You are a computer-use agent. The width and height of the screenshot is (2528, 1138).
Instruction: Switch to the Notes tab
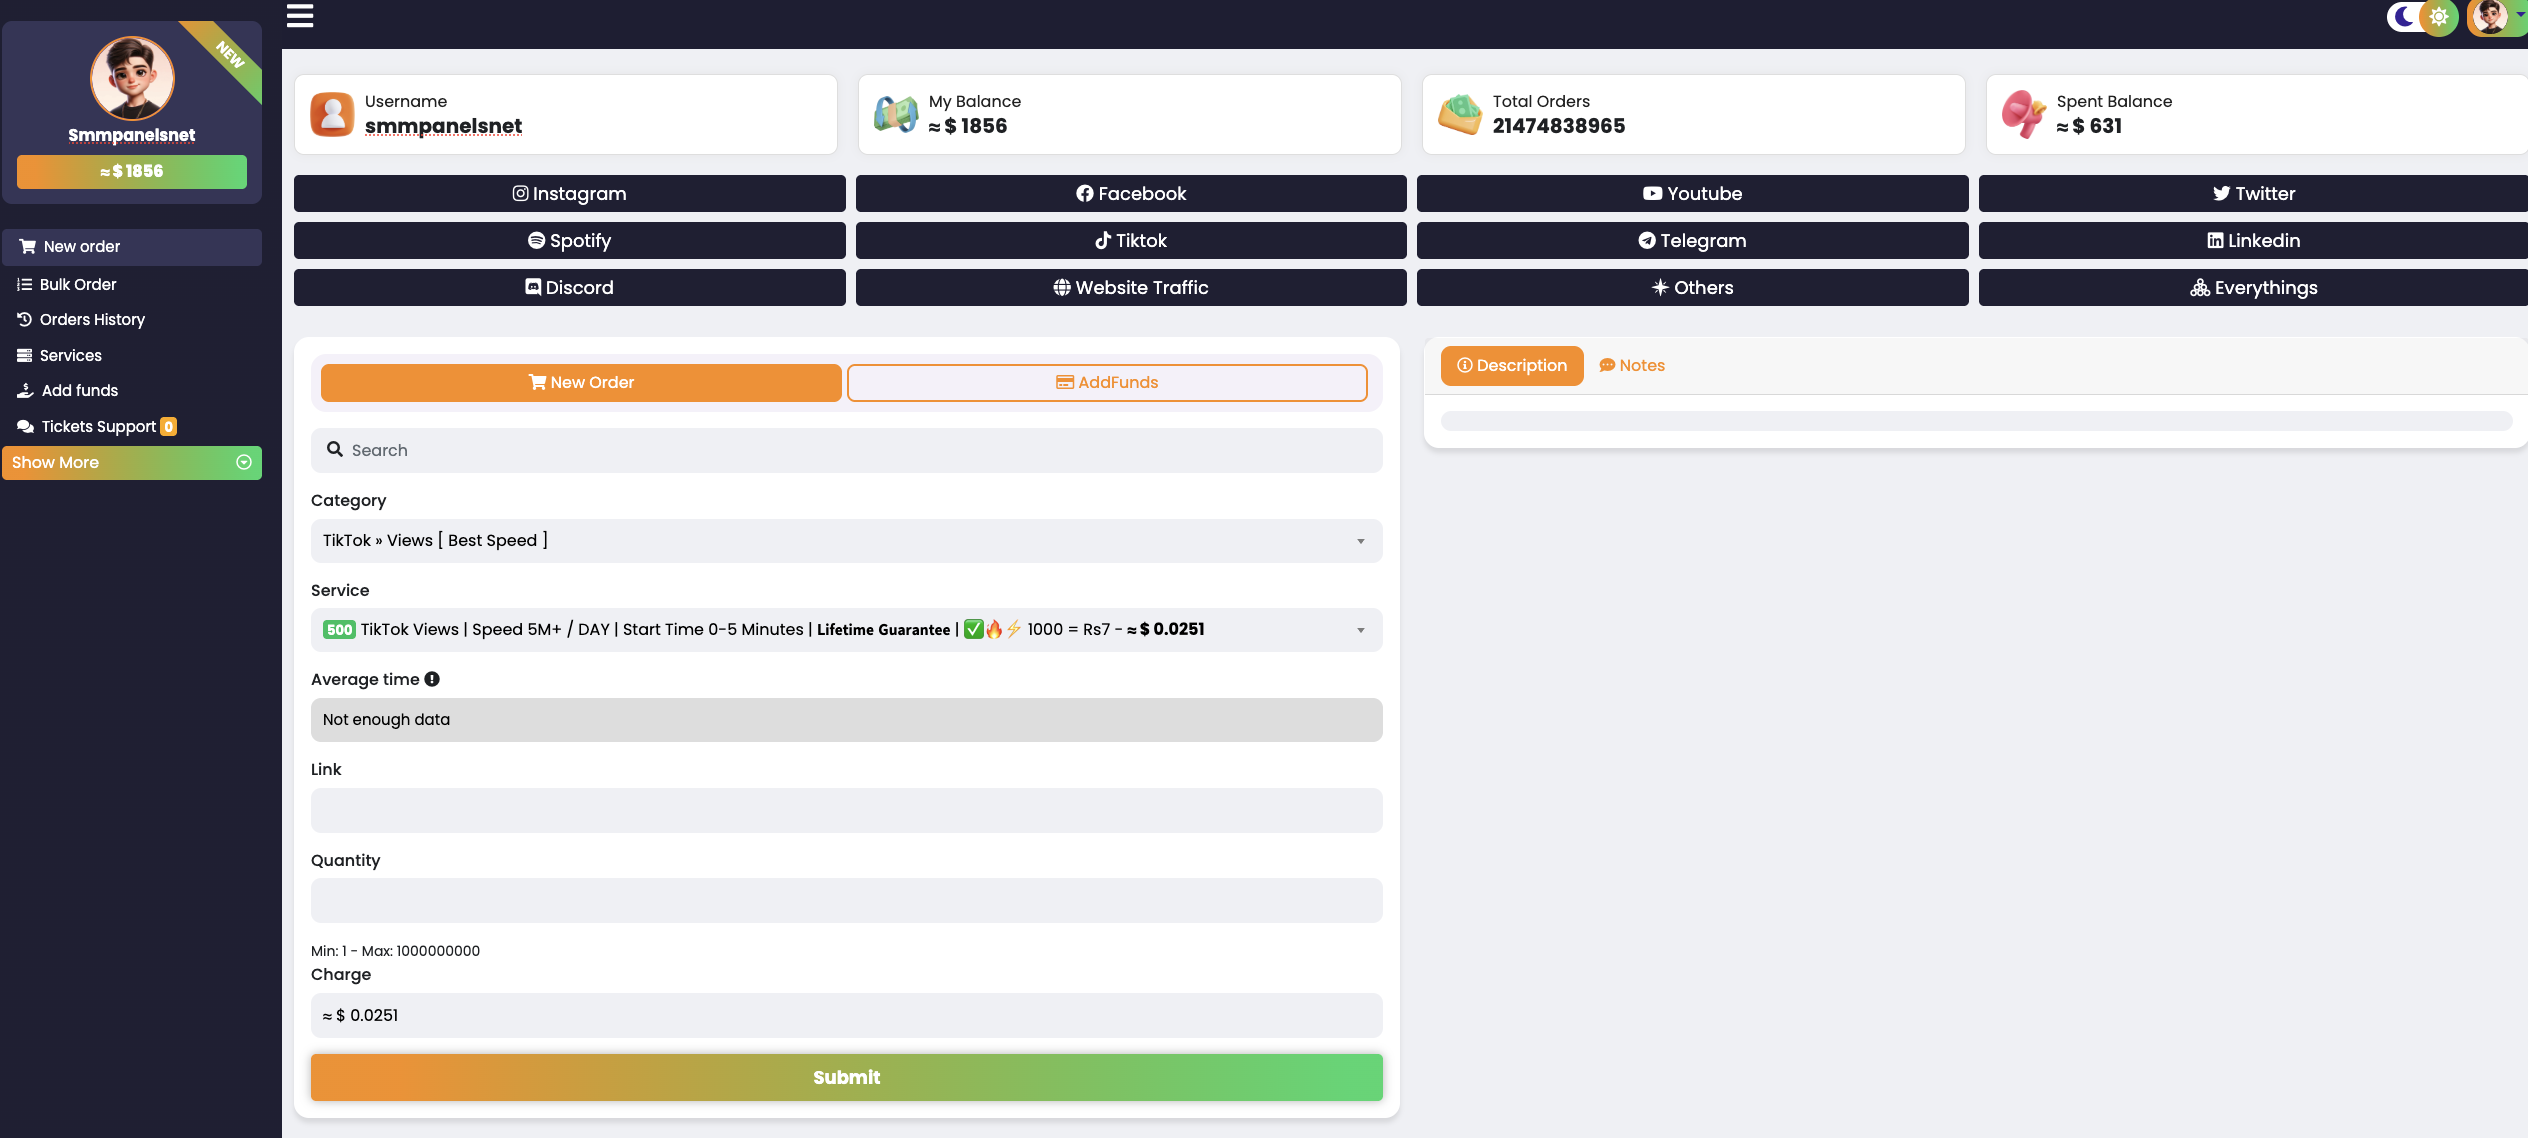(1631, 366)
